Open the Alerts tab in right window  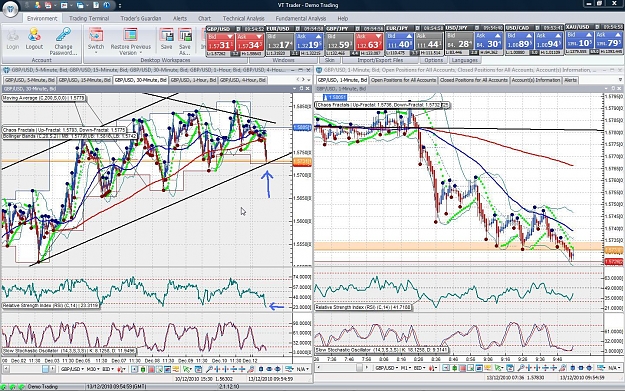click(x=570, y=80)
